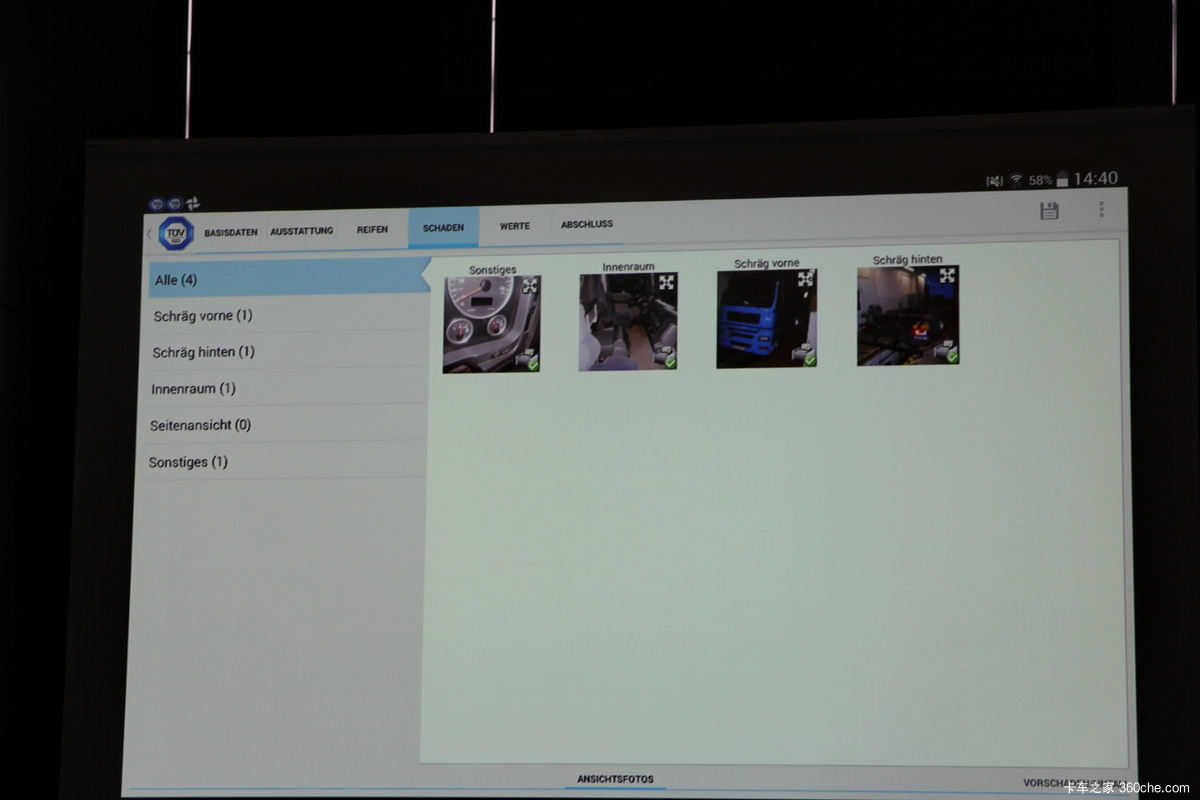The width and height of the screenshot is (1200, 800).
Task: Tap the TÜV logo home icon
Action: pos(176,232)
